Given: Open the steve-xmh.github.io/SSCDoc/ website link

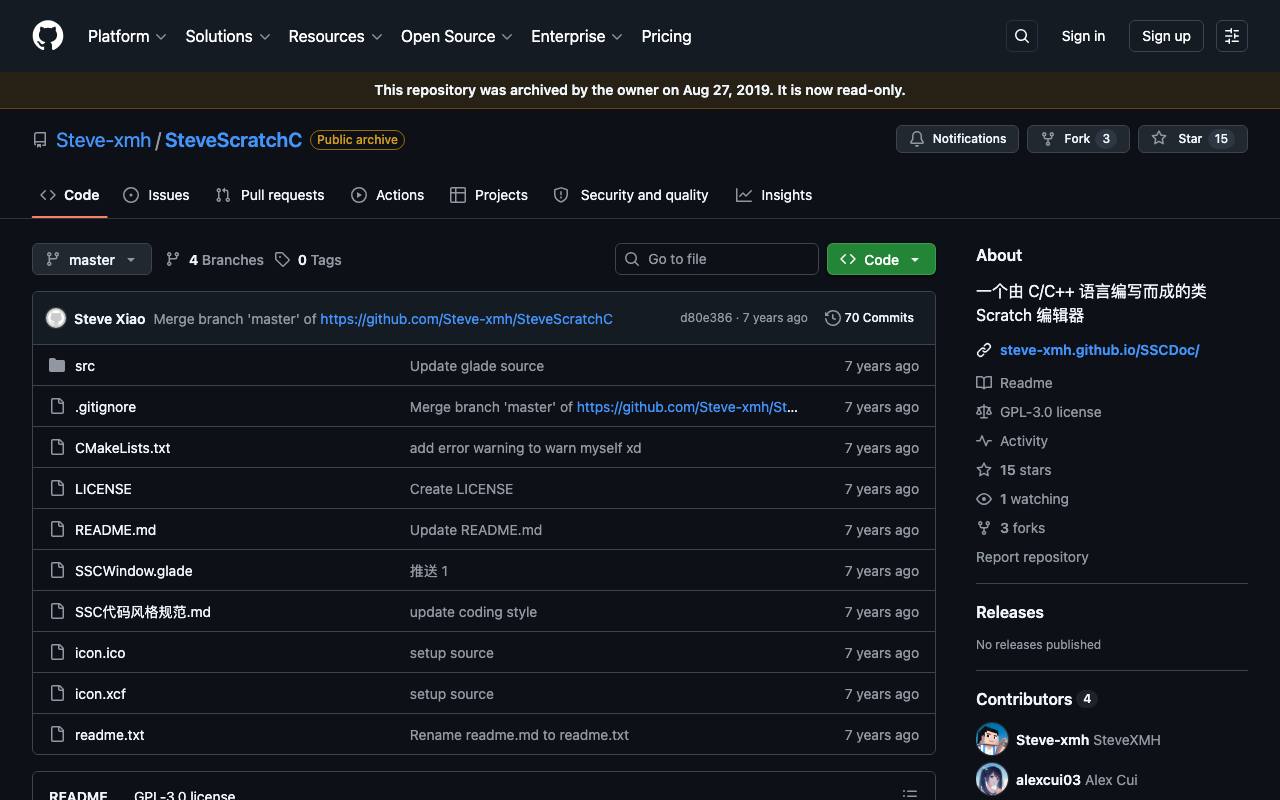Looking at the screenshot, I should pyautogui.click(x=1100, y=350).
